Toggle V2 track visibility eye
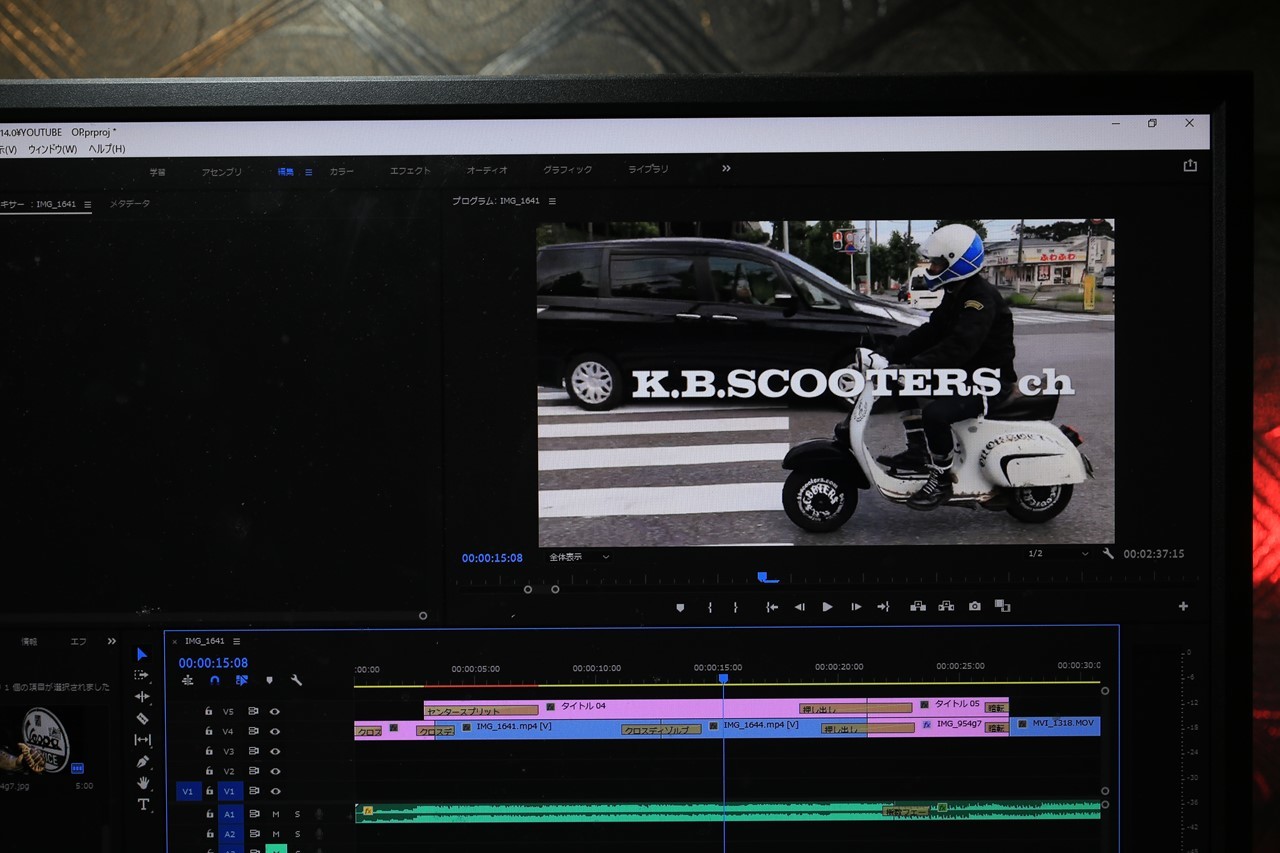Image resolution: width=1280 pixels, height=853 pixels. point(274,772)
